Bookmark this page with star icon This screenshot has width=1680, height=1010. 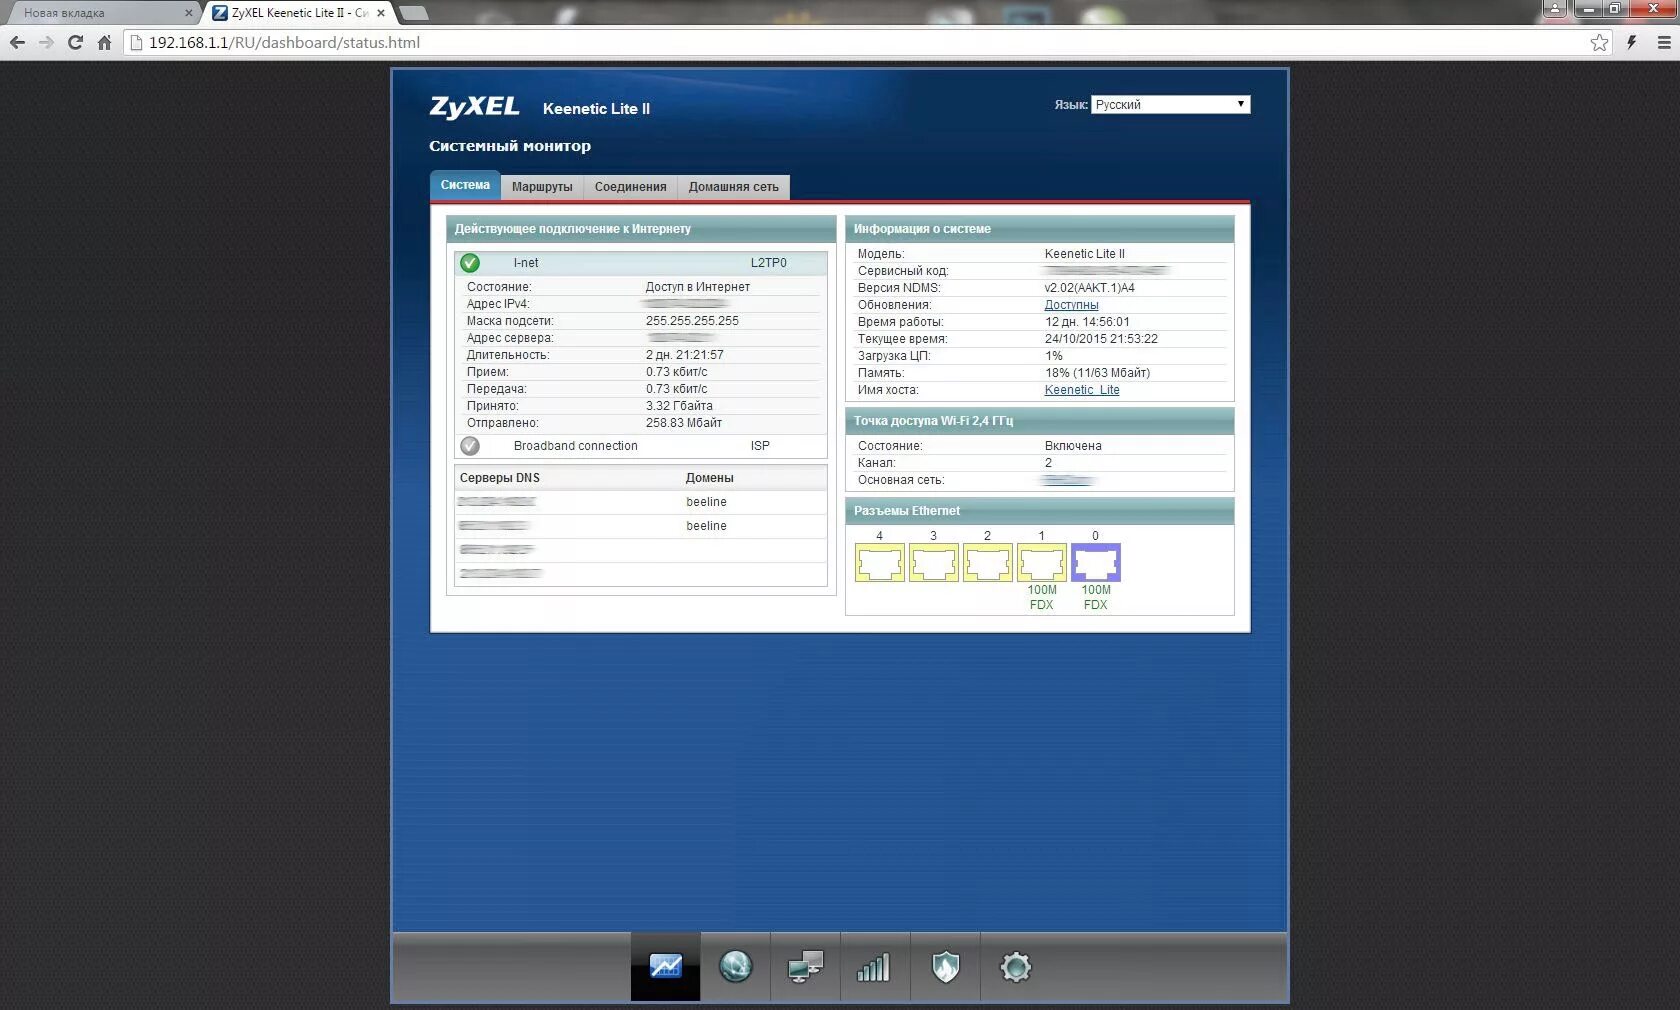[x=1600, y=42]
